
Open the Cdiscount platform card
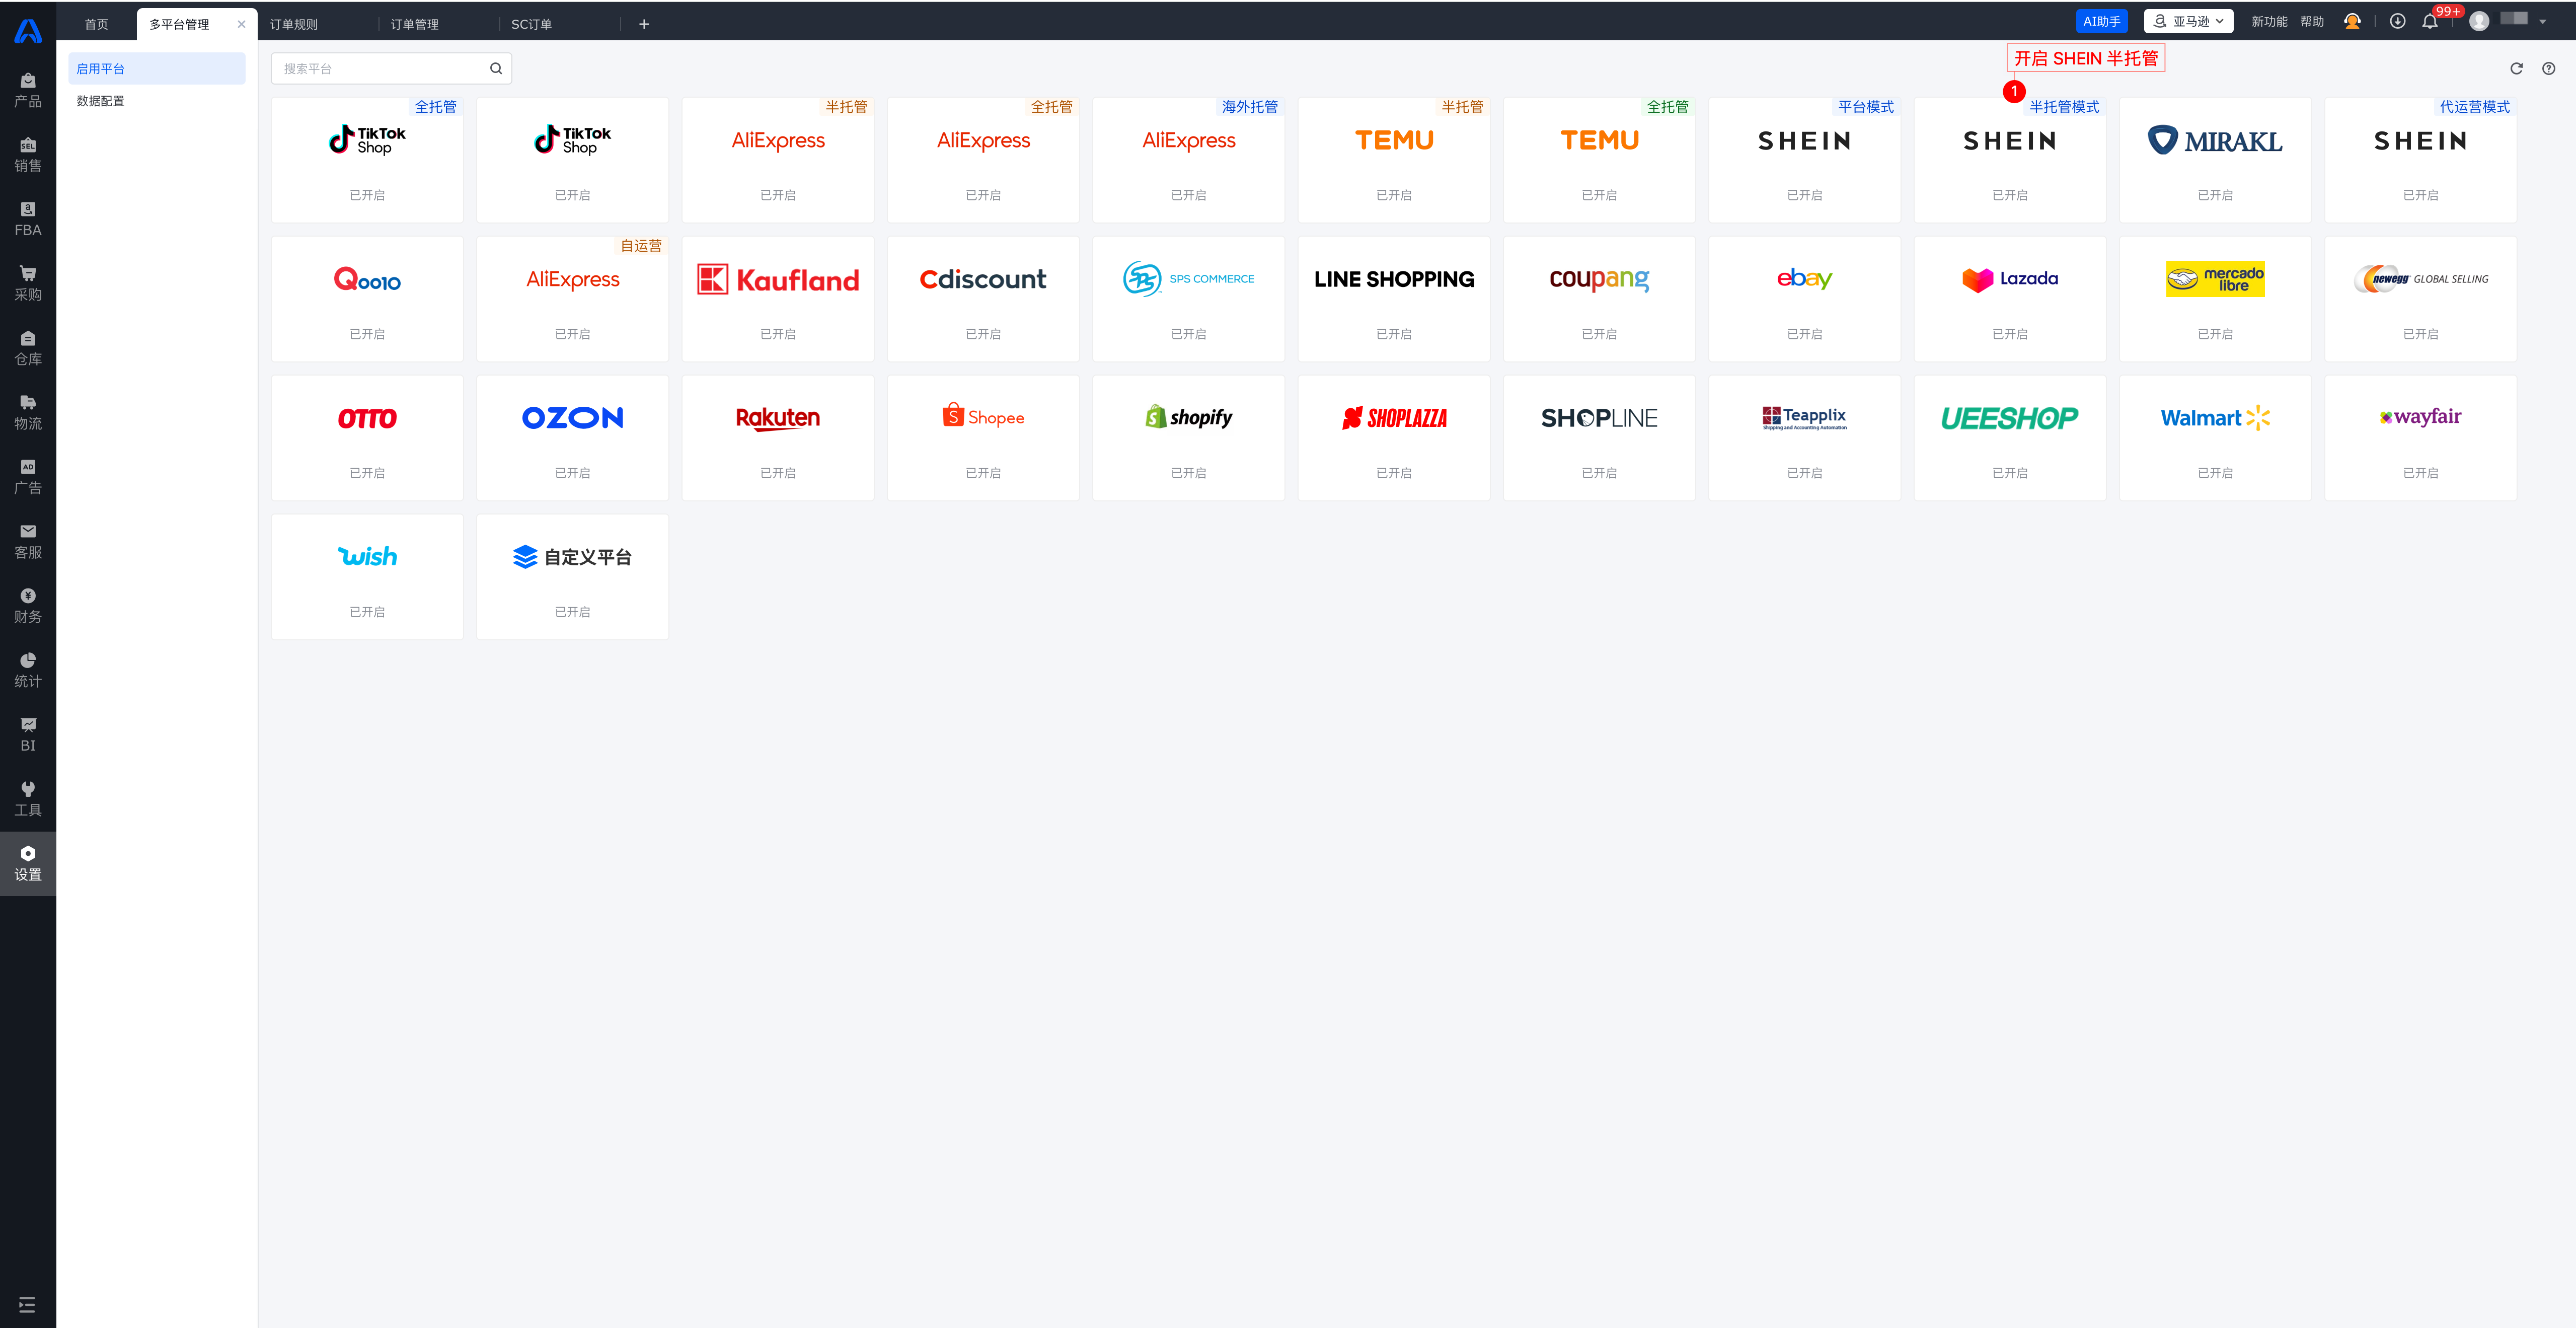(983, 299)
